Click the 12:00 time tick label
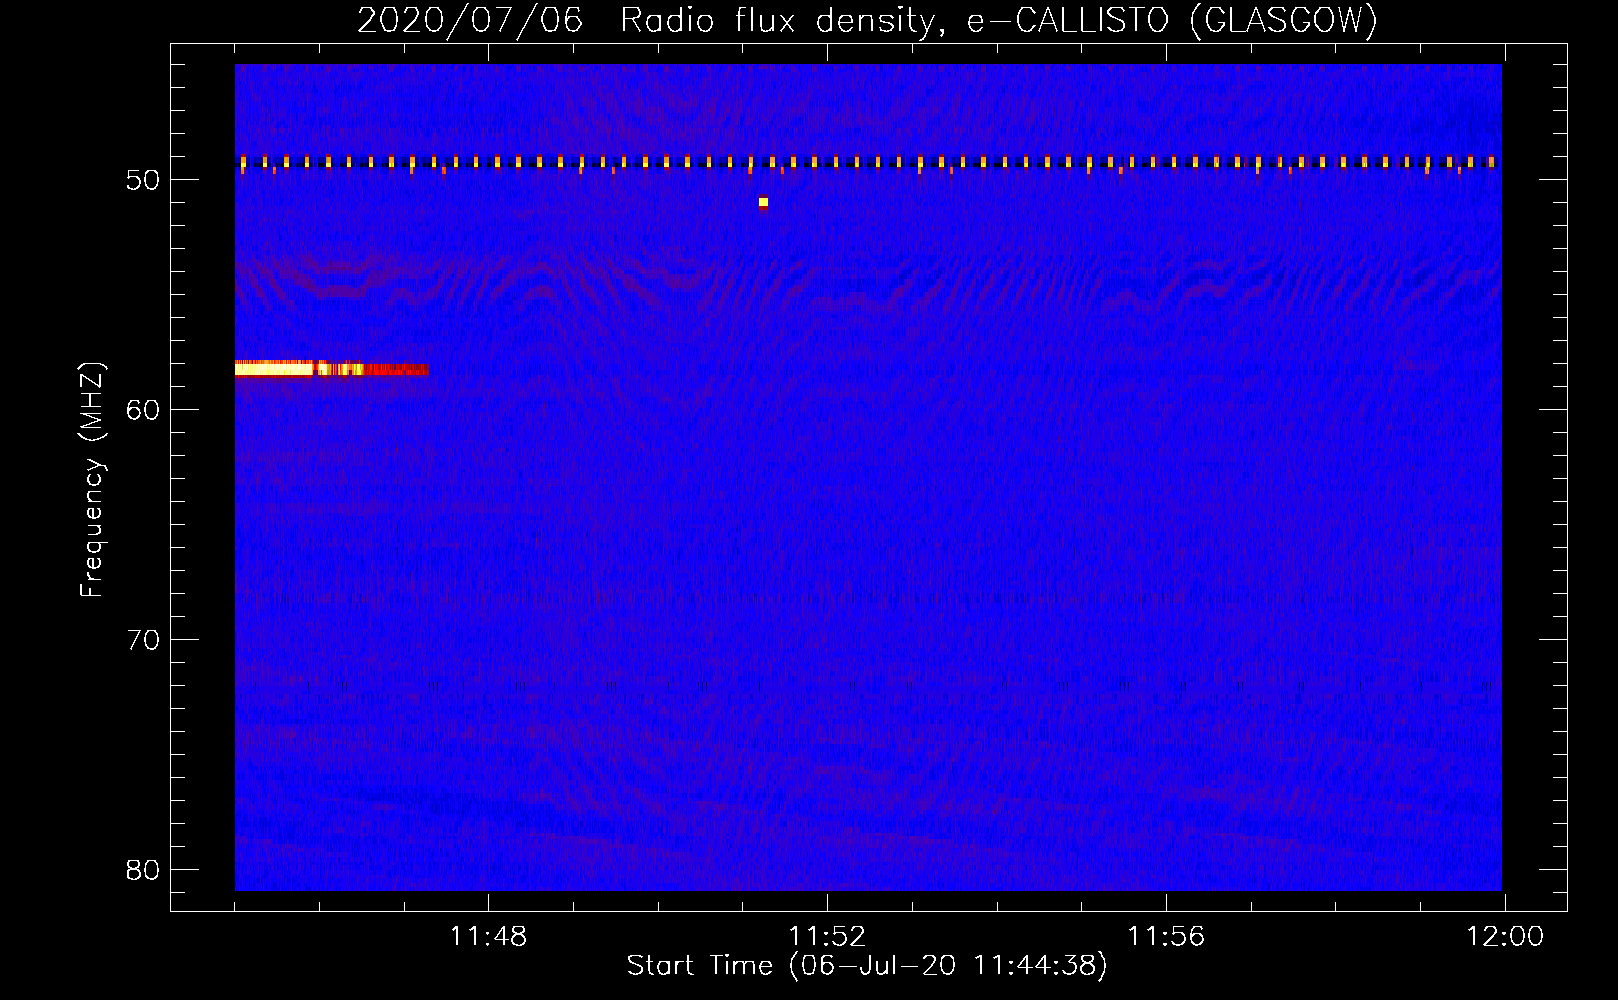 click(1505, 937)
